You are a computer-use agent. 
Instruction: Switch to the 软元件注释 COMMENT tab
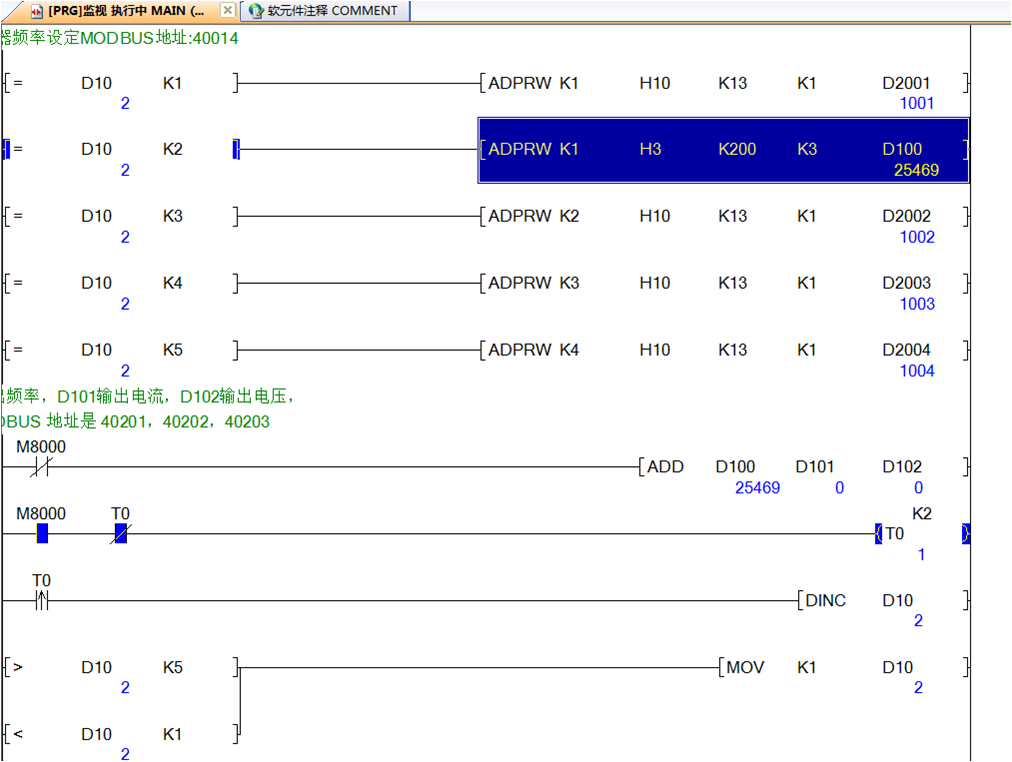[331, 11]
